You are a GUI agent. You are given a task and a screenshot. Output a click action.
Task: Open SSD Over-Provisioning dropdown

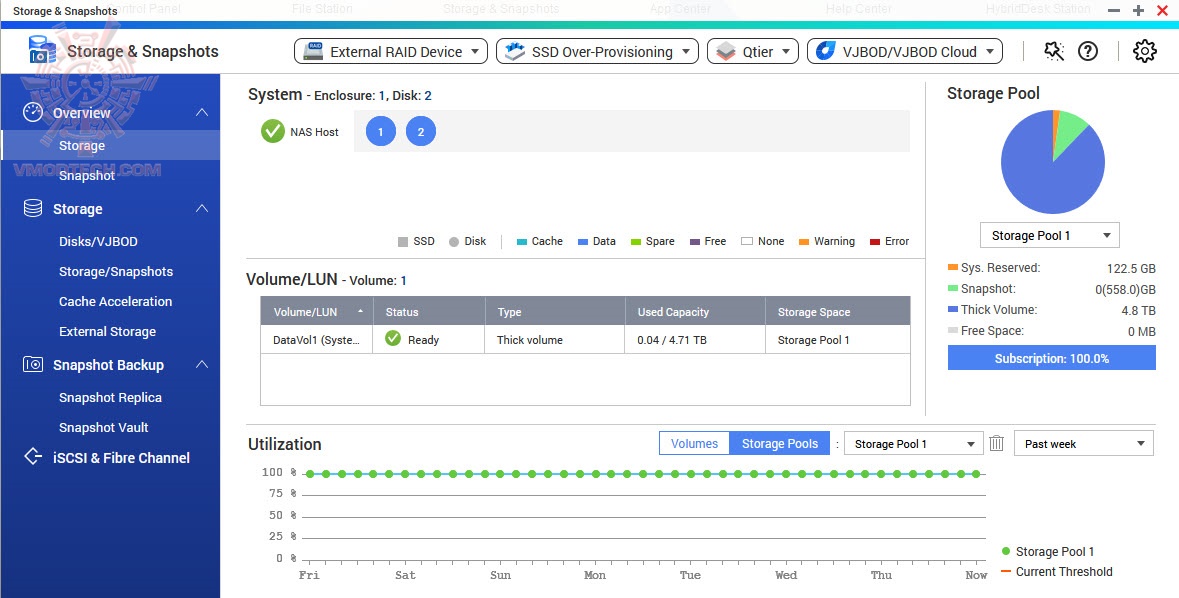click(597, 51)
